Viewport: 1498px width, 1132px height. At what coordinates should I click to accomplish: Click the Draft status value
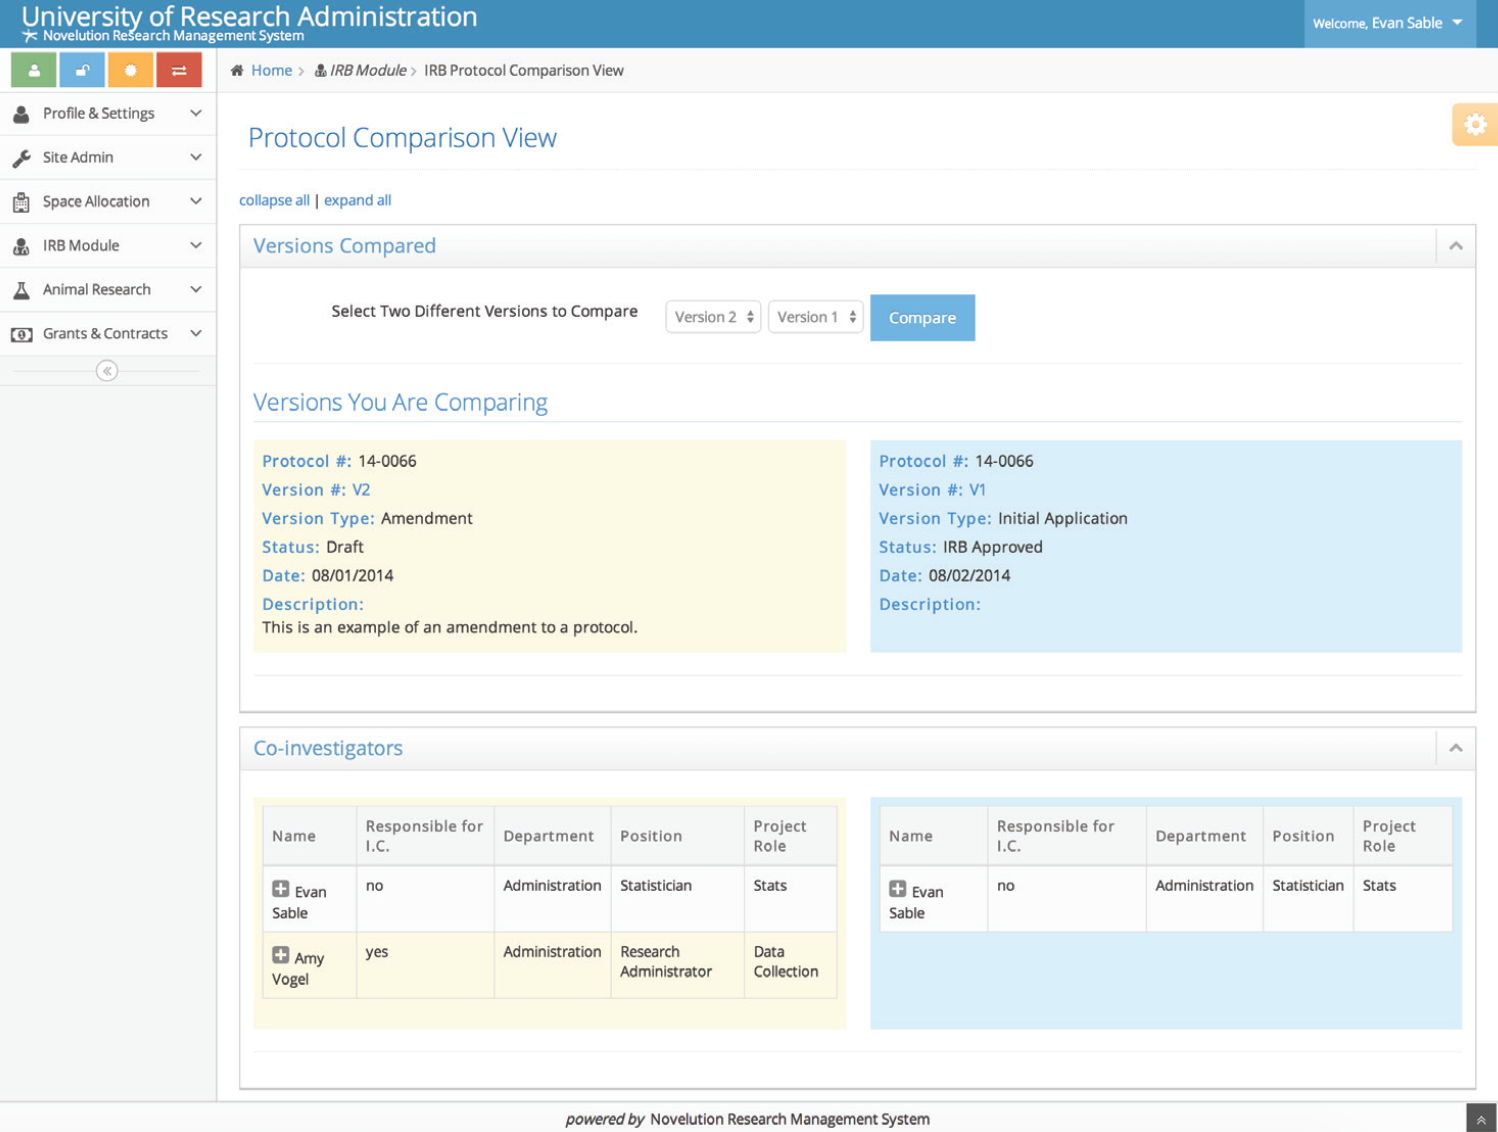(345, 547)
